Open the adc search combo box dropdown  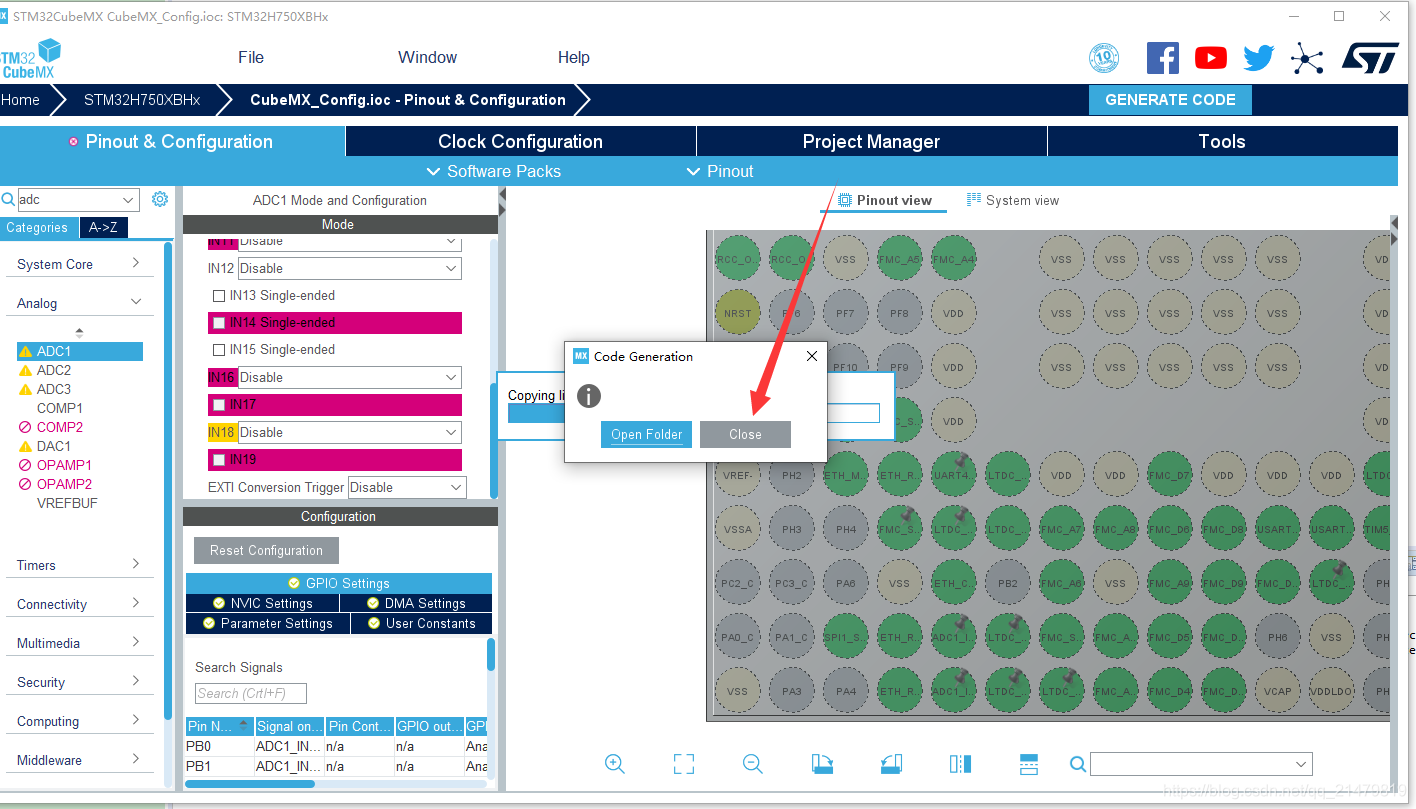128,200
